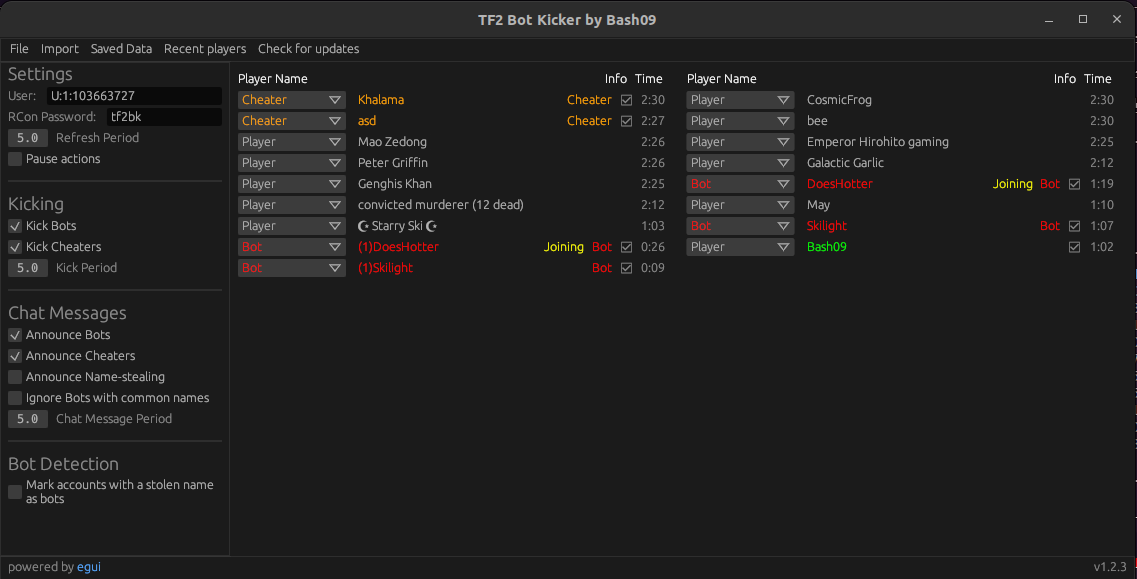This screenshot has width=1137, height=579.
Task: Click player name Galactic Garlic
Action: (x=845, y=163)
